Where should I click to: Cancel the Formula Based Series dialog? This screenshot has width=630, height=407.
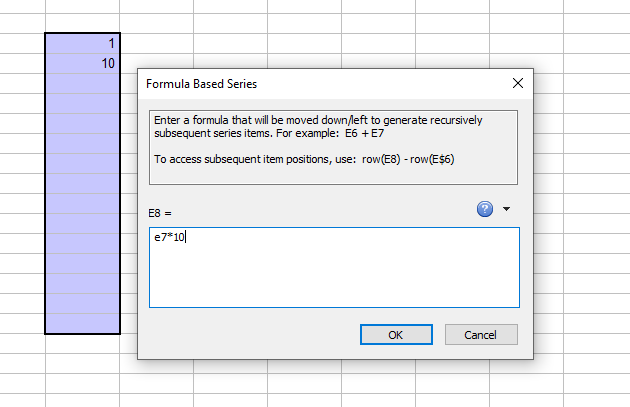pos(481,334)
